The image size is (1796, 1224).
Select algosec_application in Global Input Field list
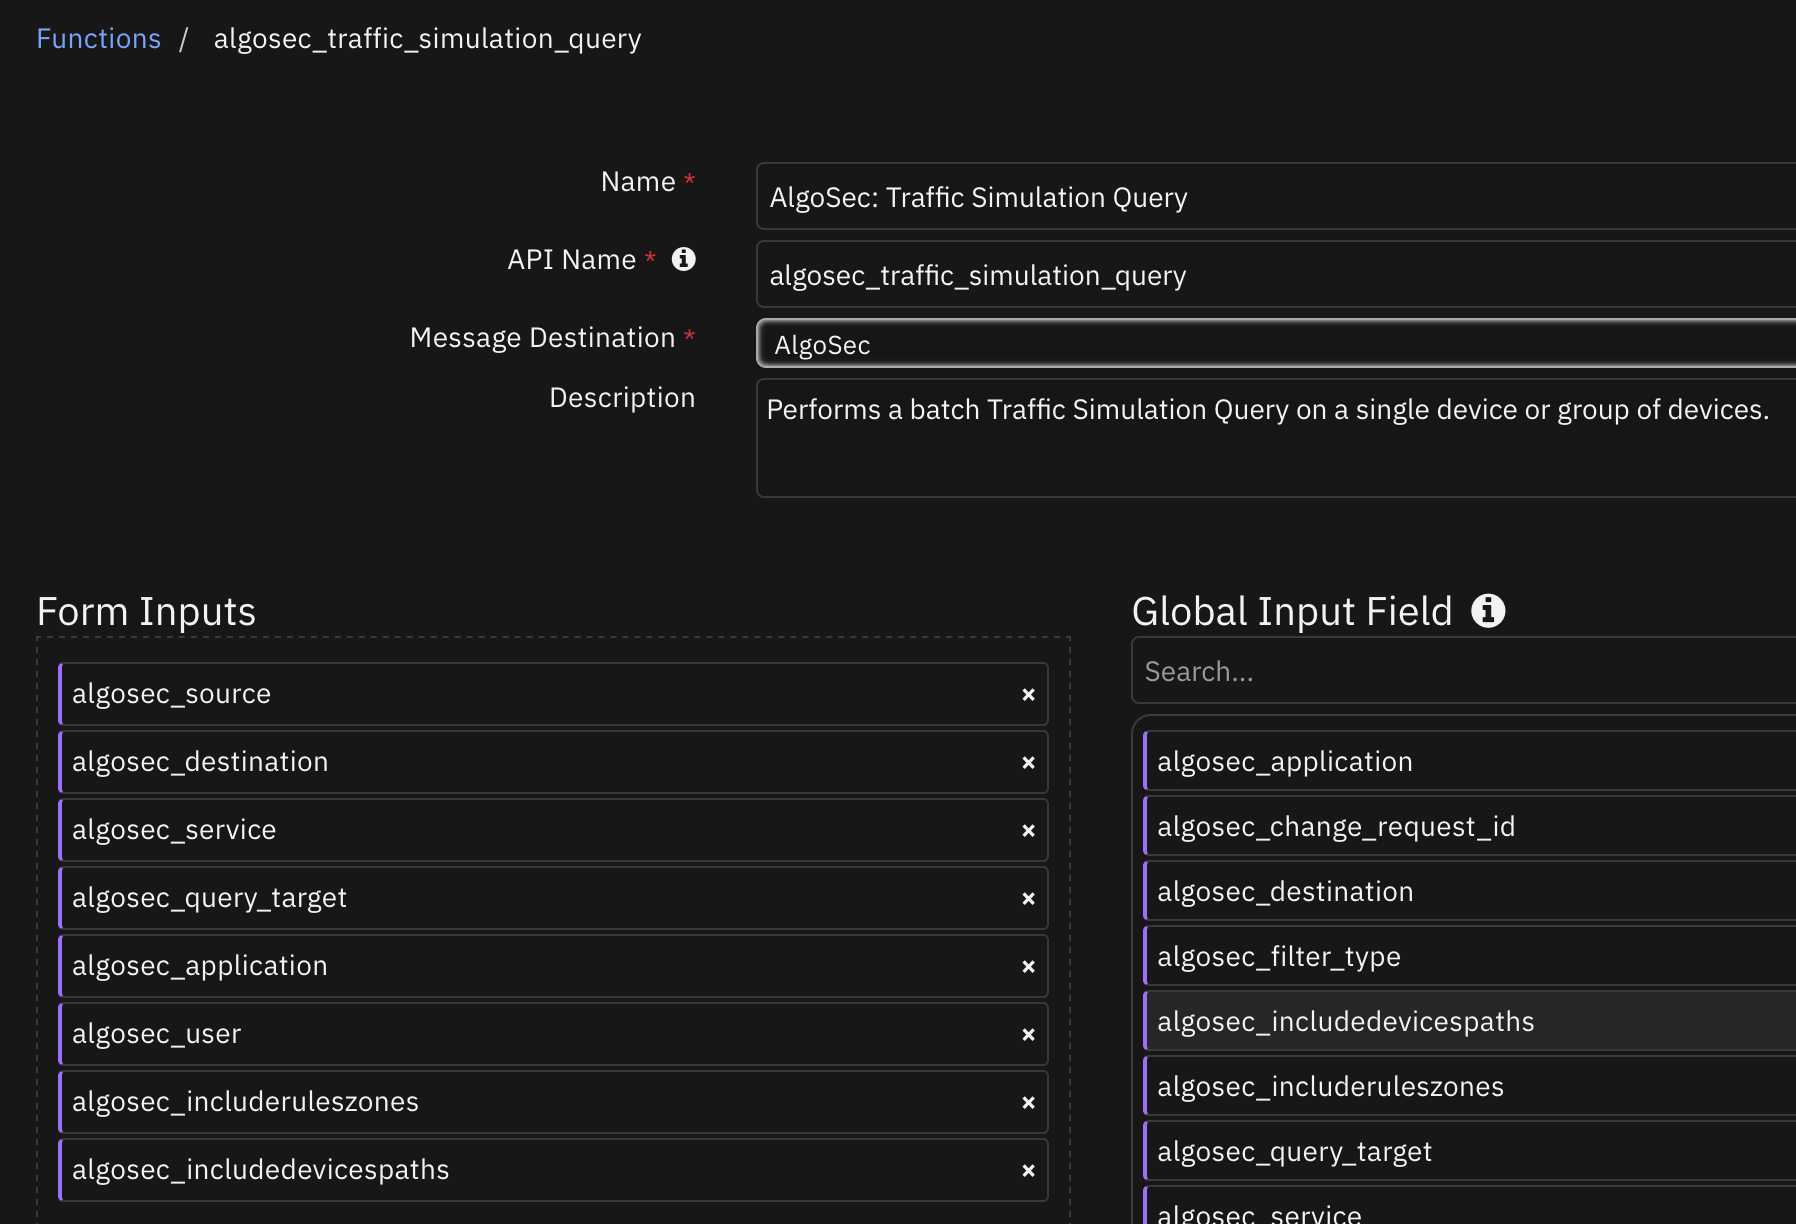(x=1470, y=761)
